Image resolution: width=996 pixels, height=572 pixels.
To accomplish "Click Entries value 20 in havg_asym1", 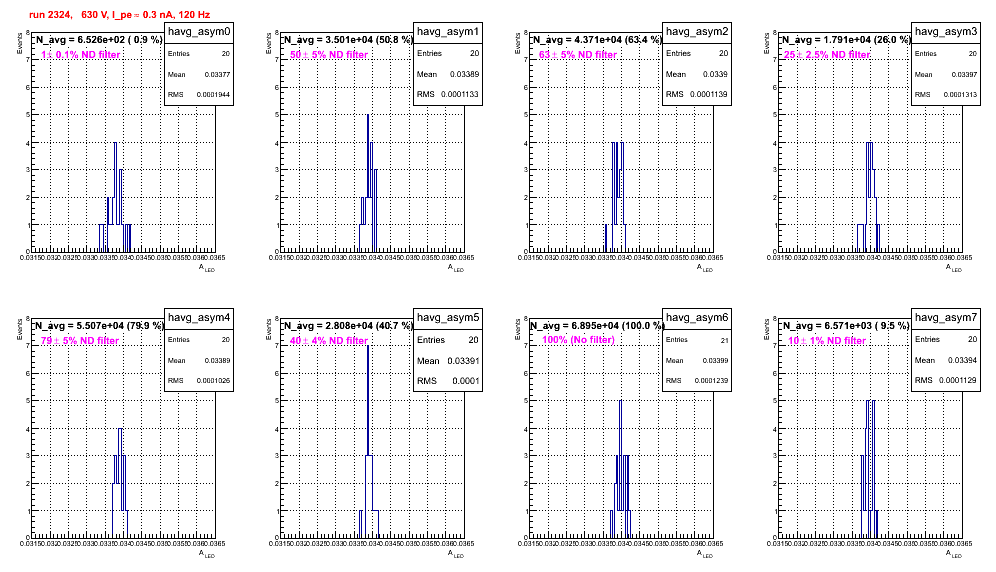I will 474,53.
